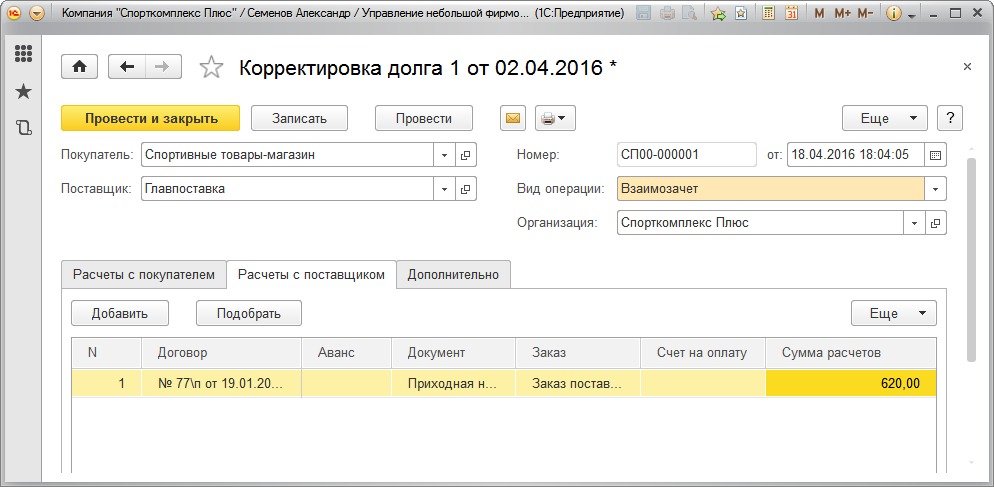
Task: Open the print dropdown button
Action: 554,118
